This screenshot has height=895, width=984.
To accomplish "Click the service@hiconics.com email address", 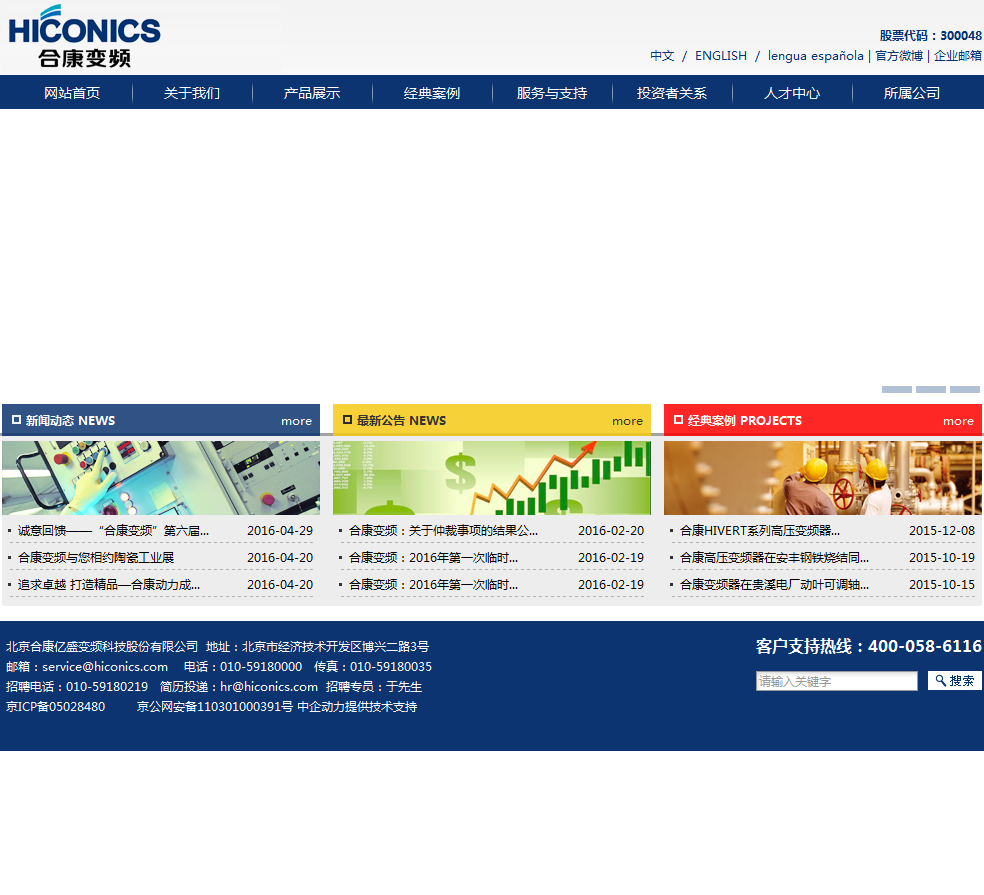I will click(x=105, y=667).
